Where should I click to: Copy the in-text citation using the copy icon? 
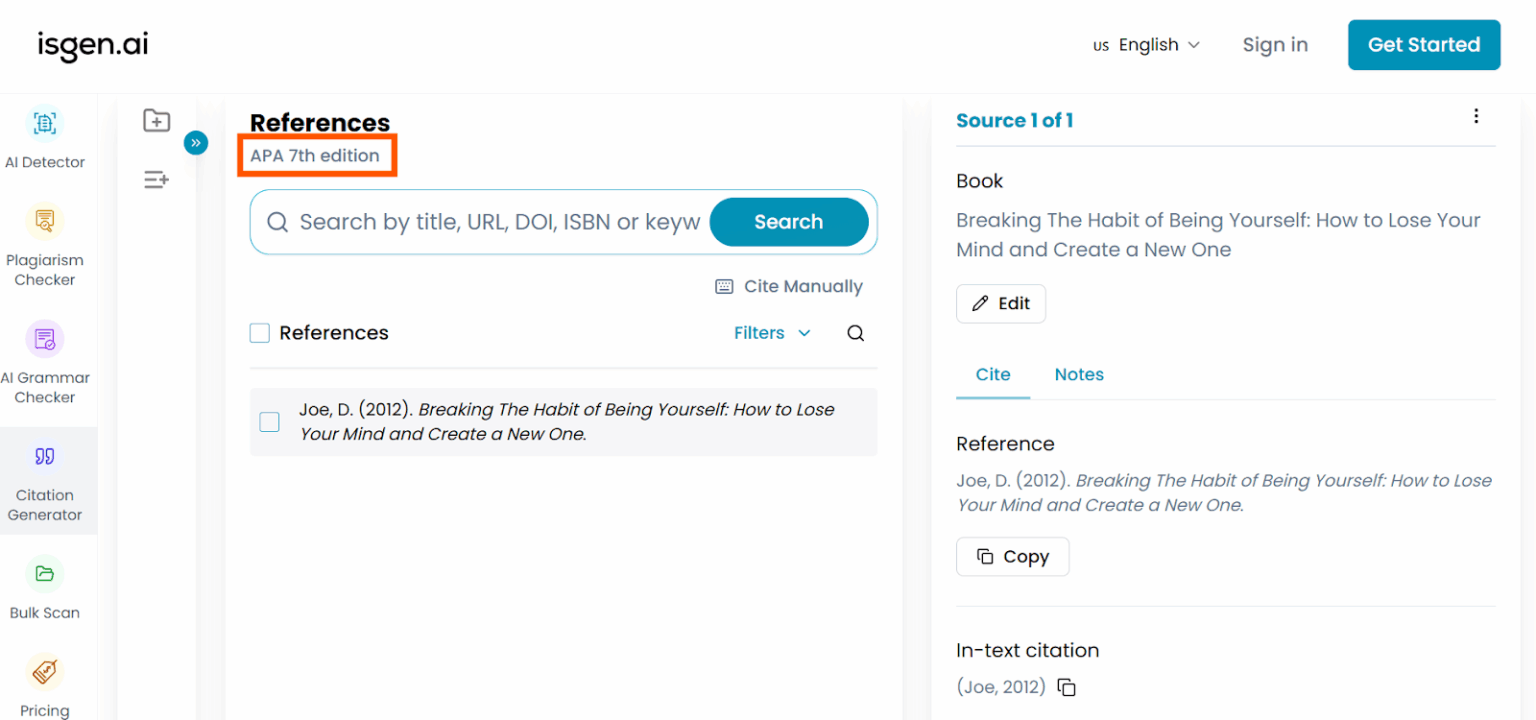point(1066,687)
